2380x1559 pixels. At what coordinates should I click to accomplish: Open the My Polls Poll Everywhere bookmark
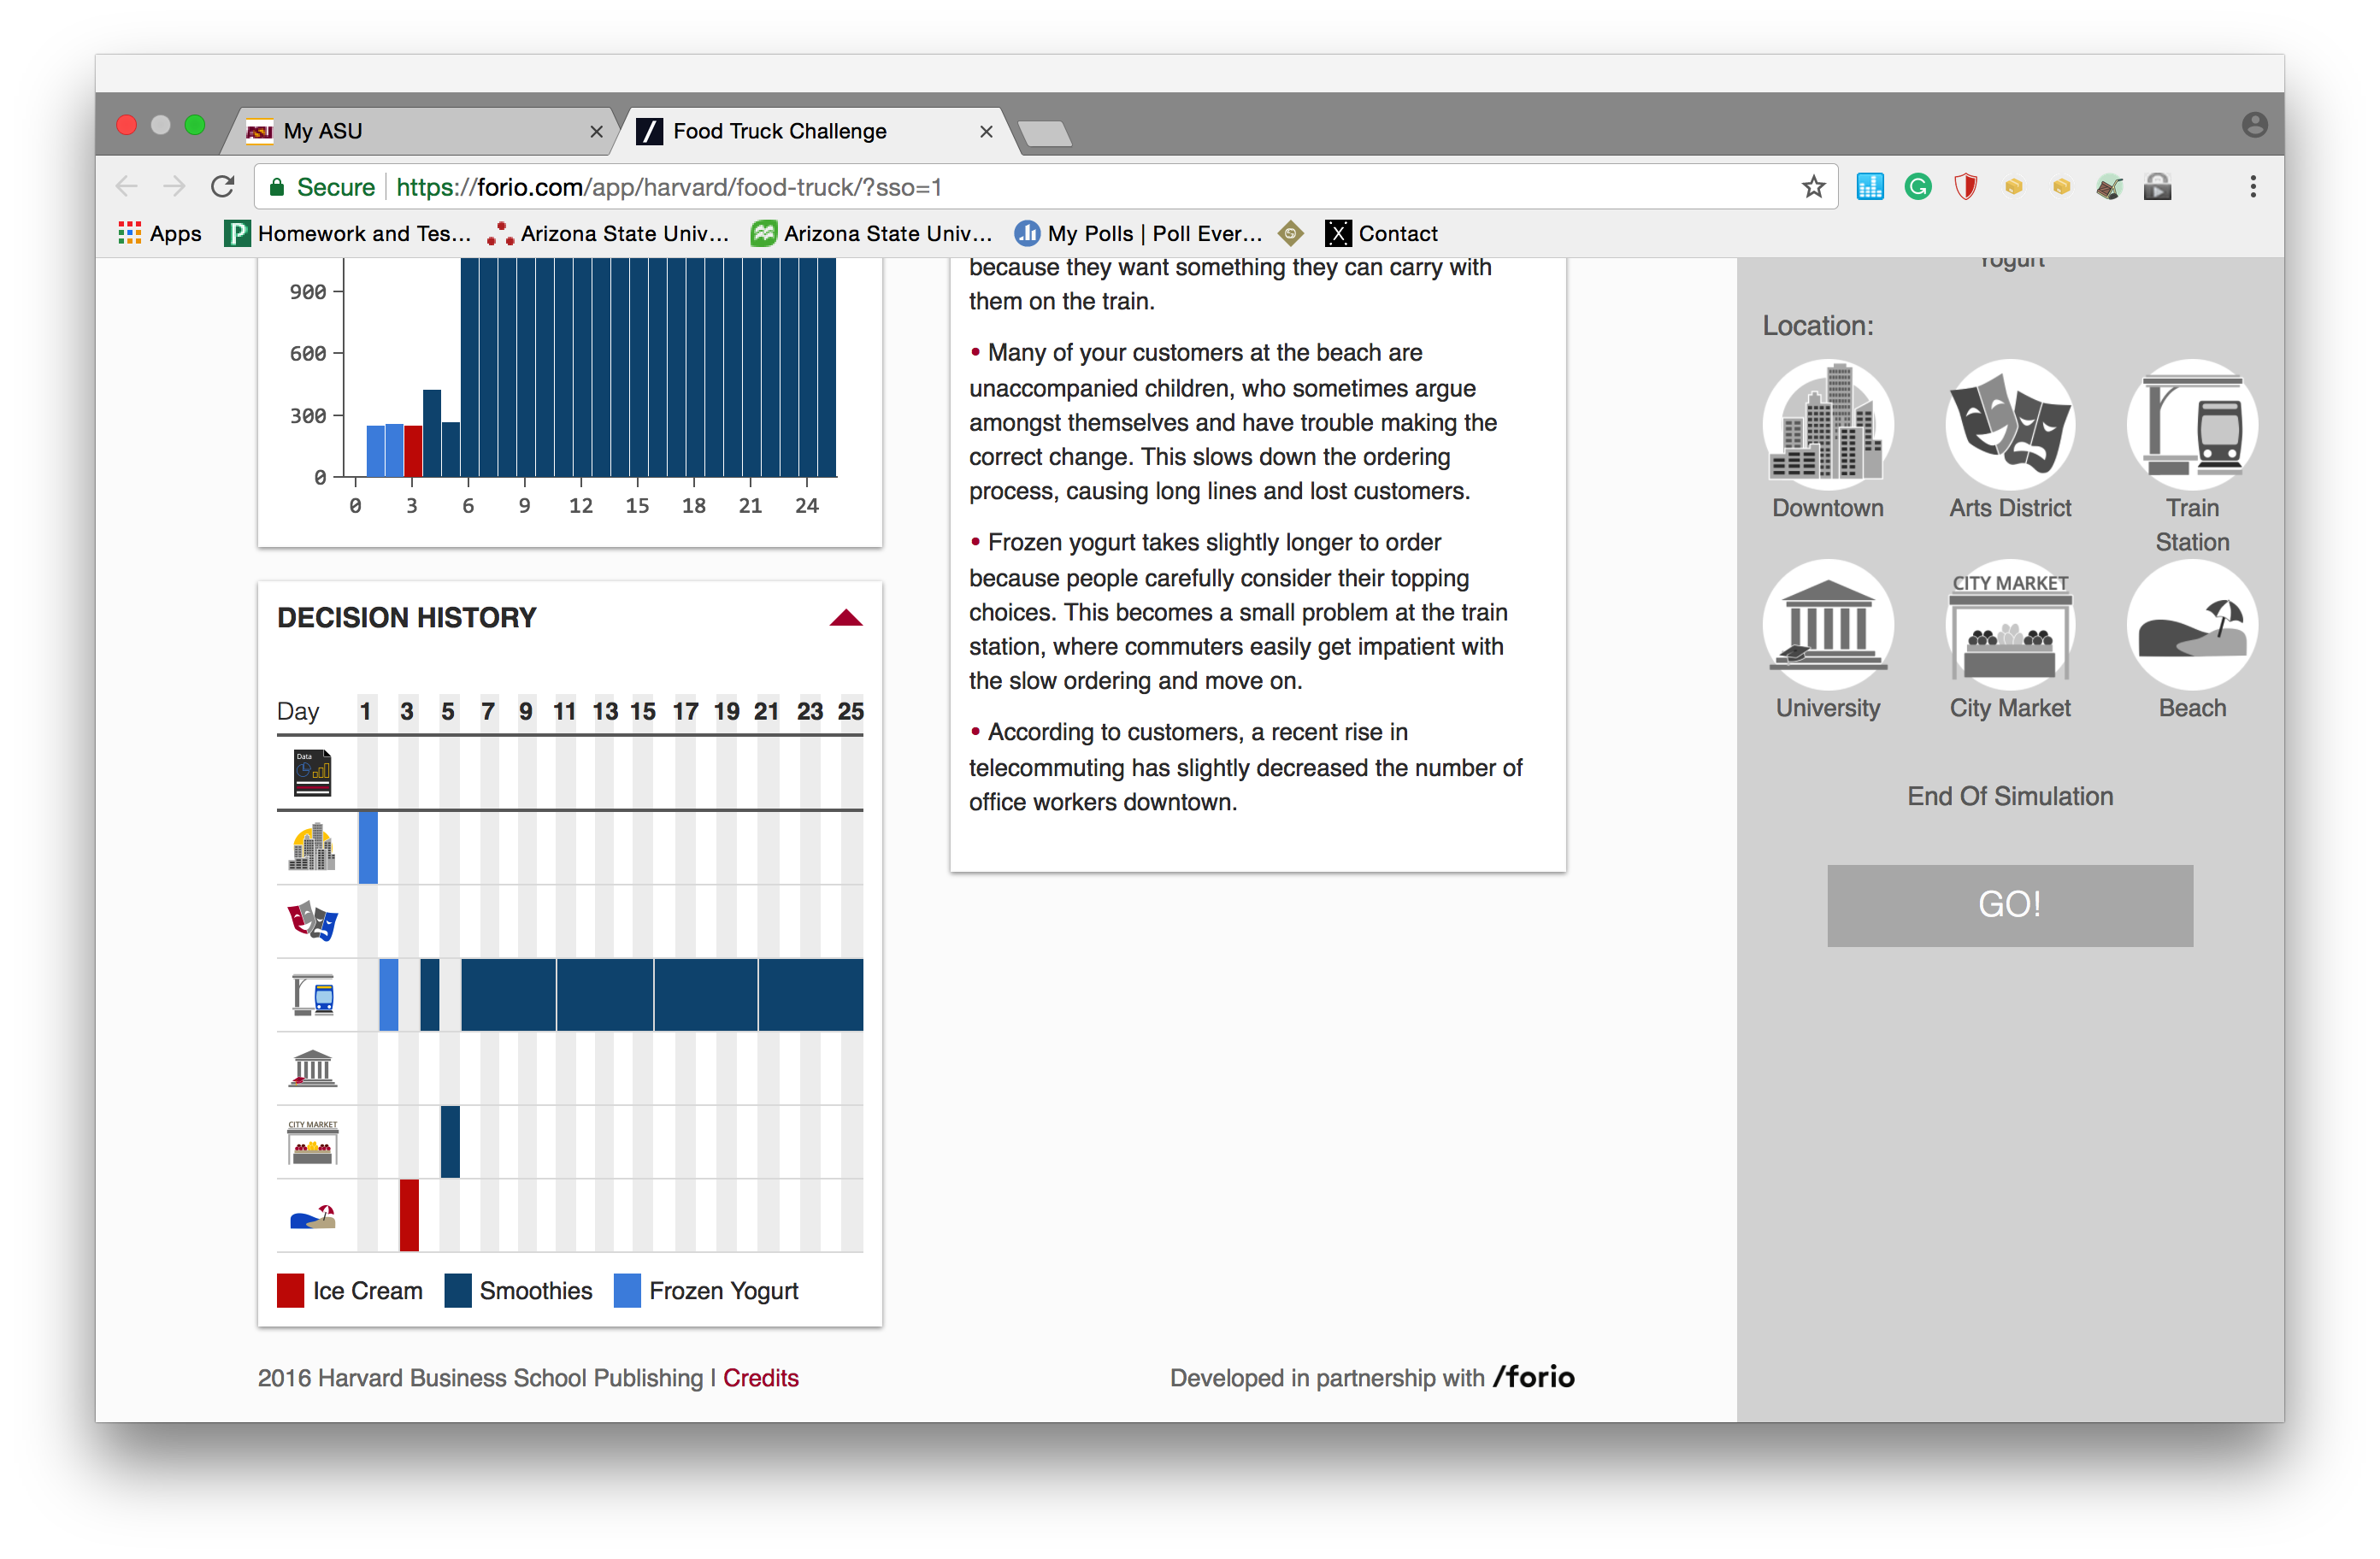coord(1138,234)
